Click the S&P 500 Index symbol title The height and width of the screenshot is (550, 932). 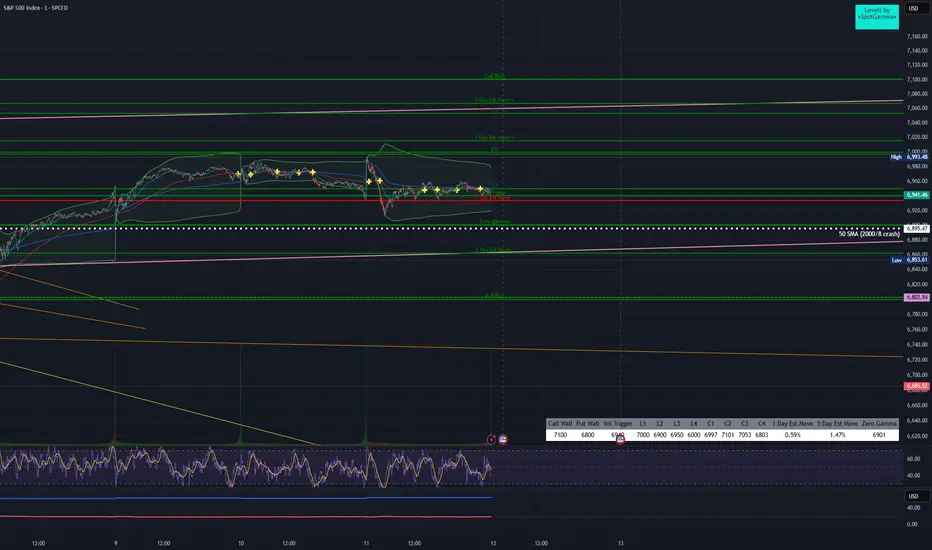tap(36, 8)
